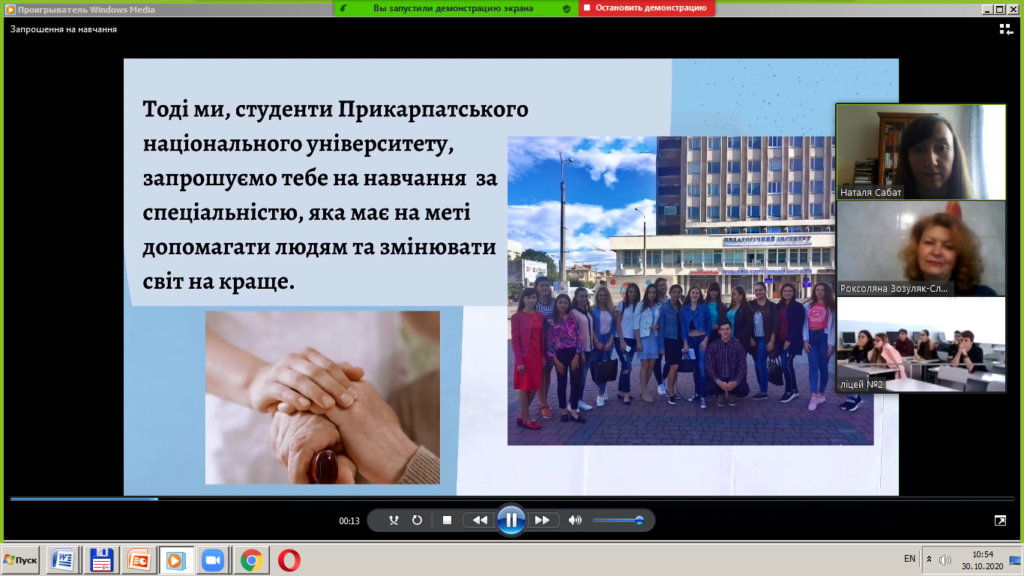
Task: Open the EN language selector
Action: (909, 558)
